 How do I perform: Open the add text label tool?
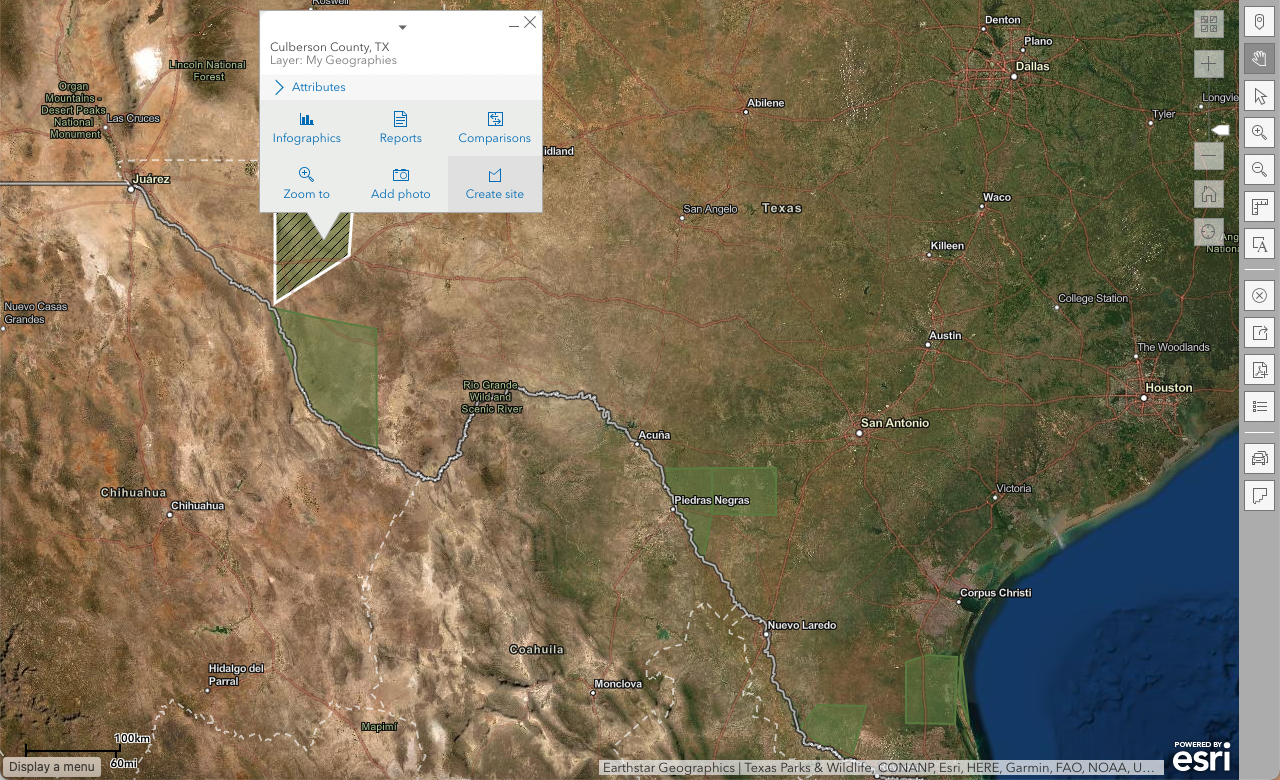pyautogui.click(x=1259, y=245)
